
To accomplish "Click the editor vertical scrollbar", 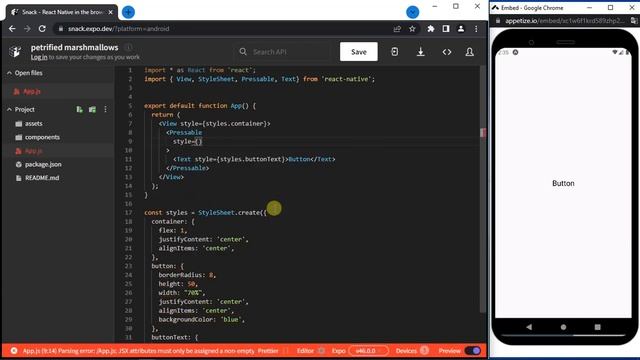I will click(x=483, y=188).
